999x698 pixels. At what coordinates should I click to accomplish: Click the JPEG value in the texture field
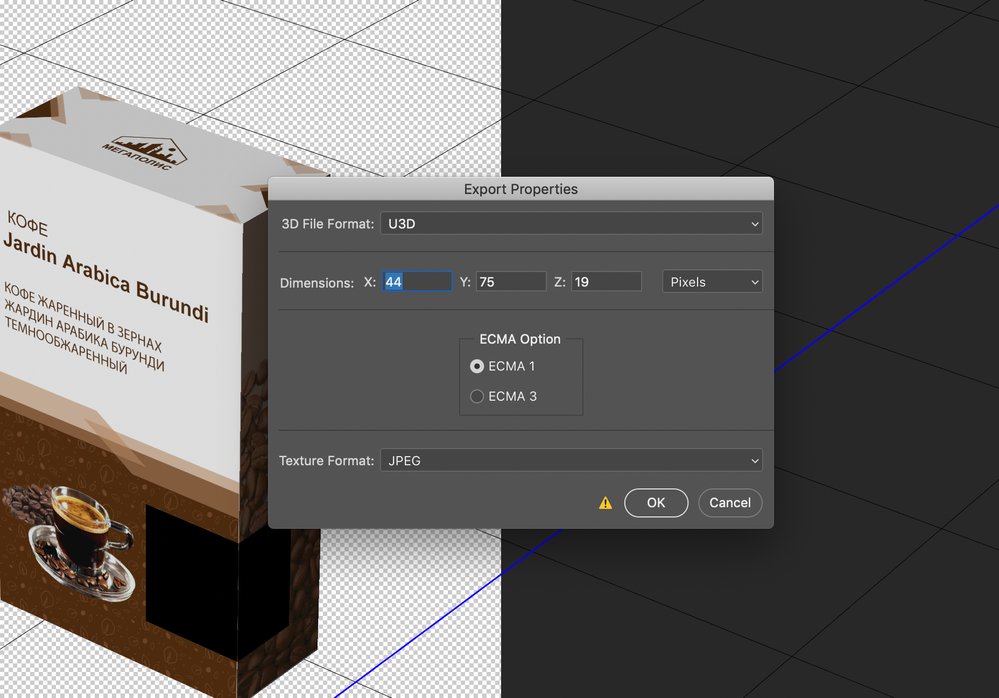pyautogui.click(x=405, y=460)
